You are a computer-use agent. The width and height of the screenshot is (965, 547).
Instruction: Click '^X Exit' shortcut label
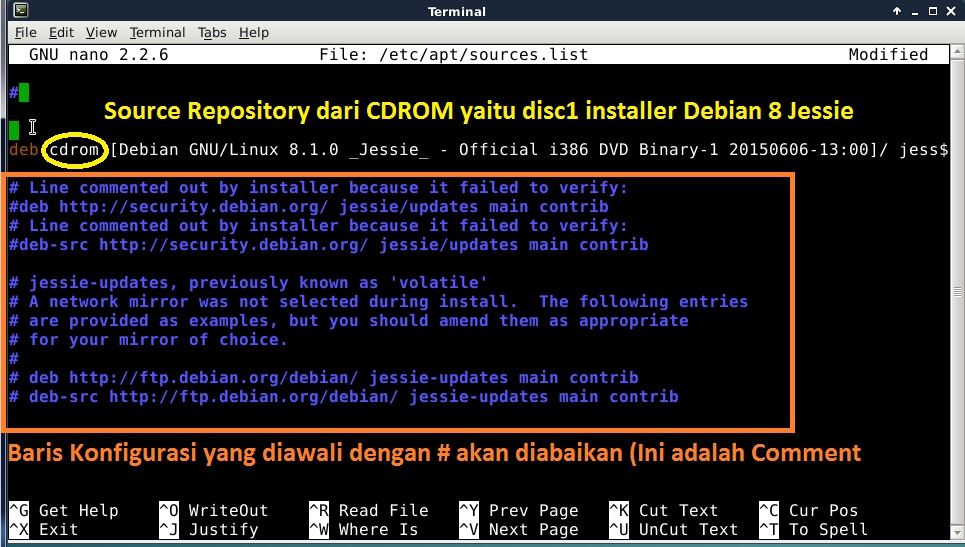point(43,530)
